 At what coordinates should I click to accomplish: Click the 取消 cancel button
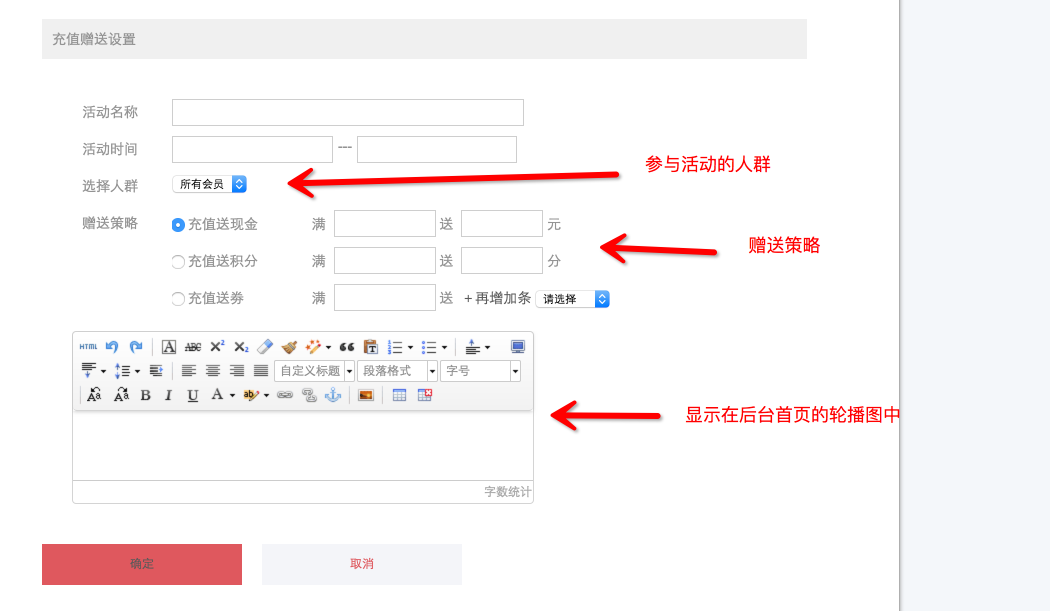coord(362,564)
